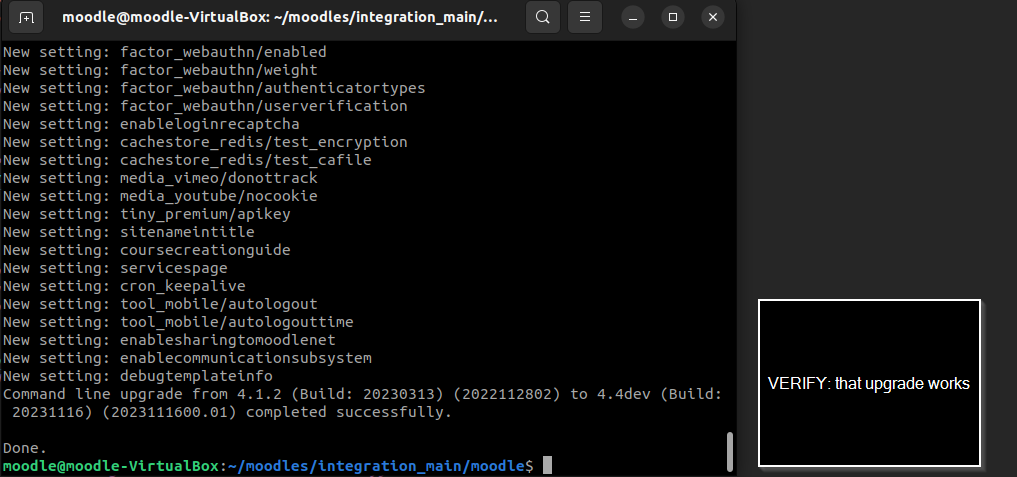Screen dimensions: 1017x477
Task: Click the terminal cursor block at the prompt
Action: (547, 465)
